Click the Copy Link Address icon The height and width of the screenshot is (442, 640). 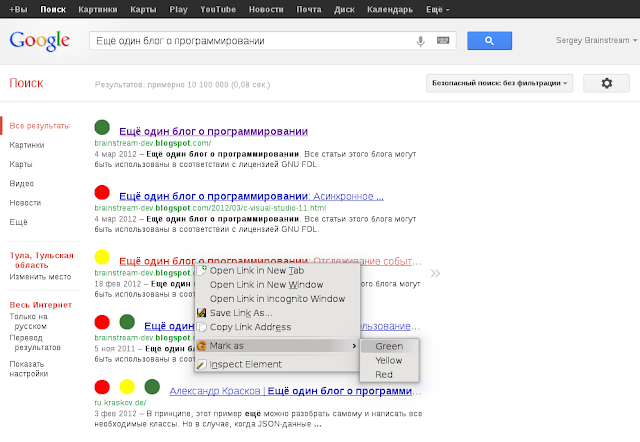click(x=201, y=327)
